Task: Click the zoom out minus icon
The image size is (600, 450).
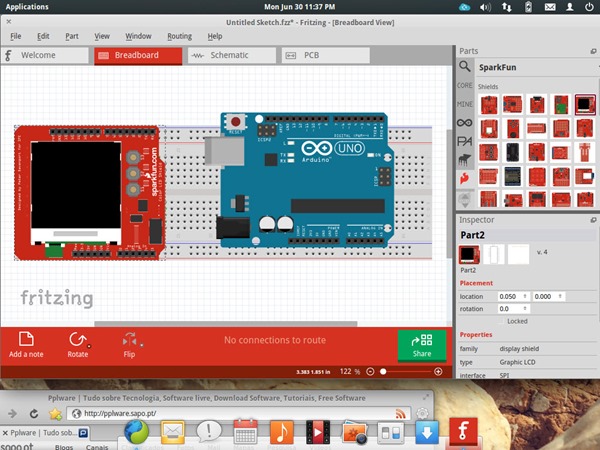Action: point(370,372)
